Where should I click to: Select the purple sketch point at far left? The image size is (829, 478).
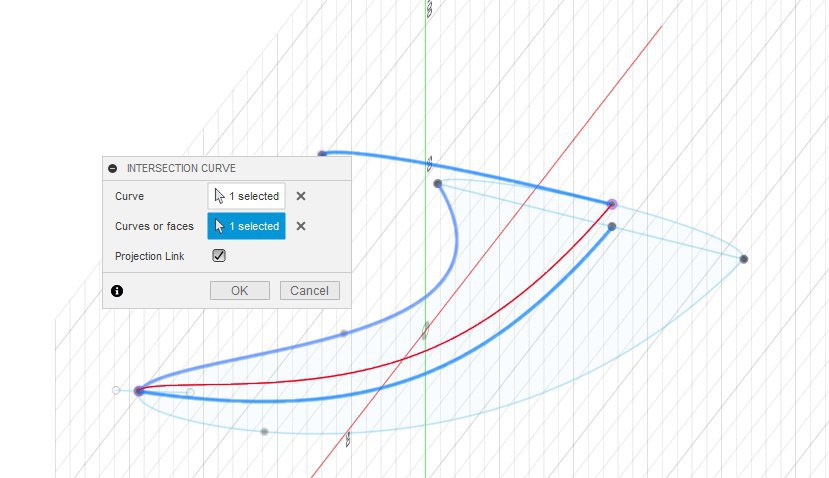coord(139,391)
